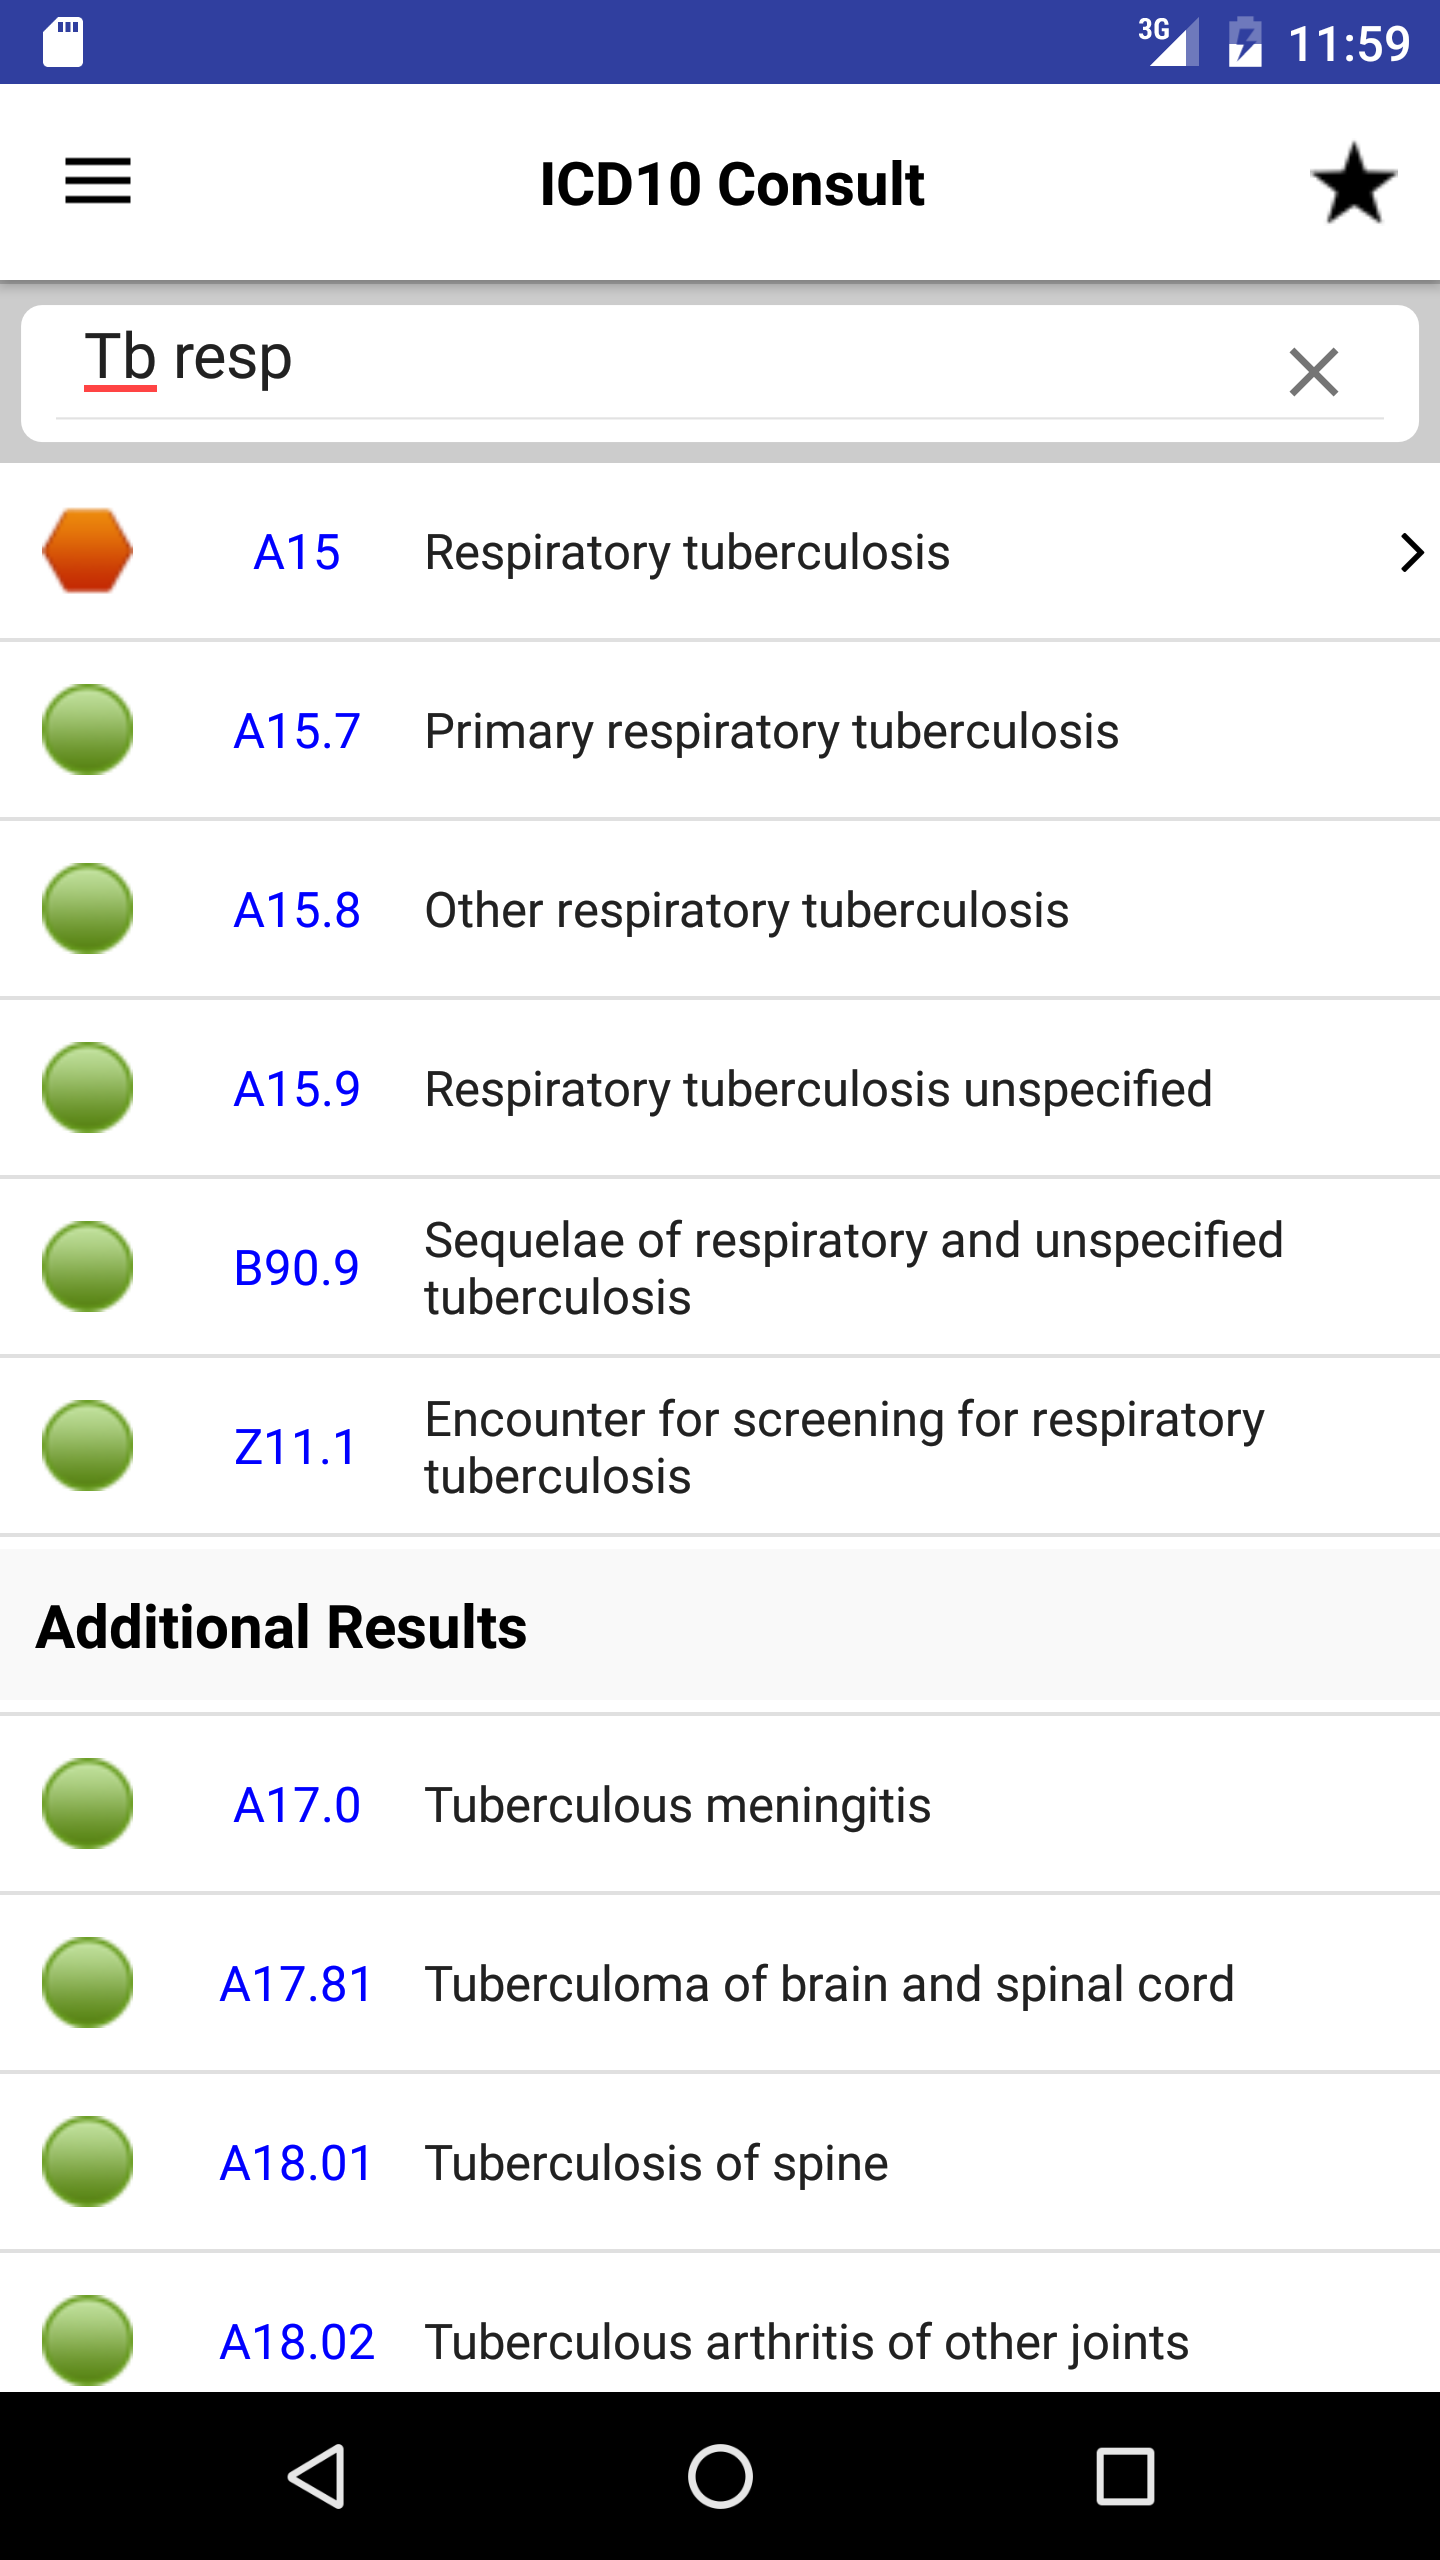Viewport: 1440px width, 2560px height.
Task: Open code Z11.1 link
Action: (296, 1447)
